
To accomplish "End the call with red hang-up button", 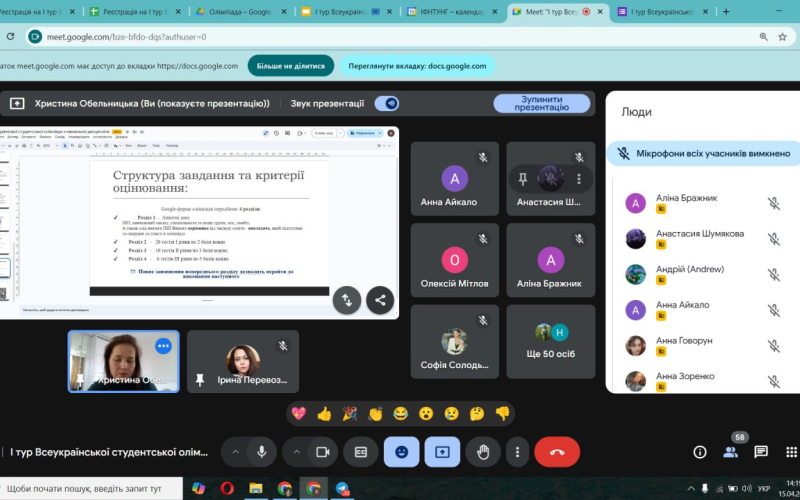I will 557,452.
